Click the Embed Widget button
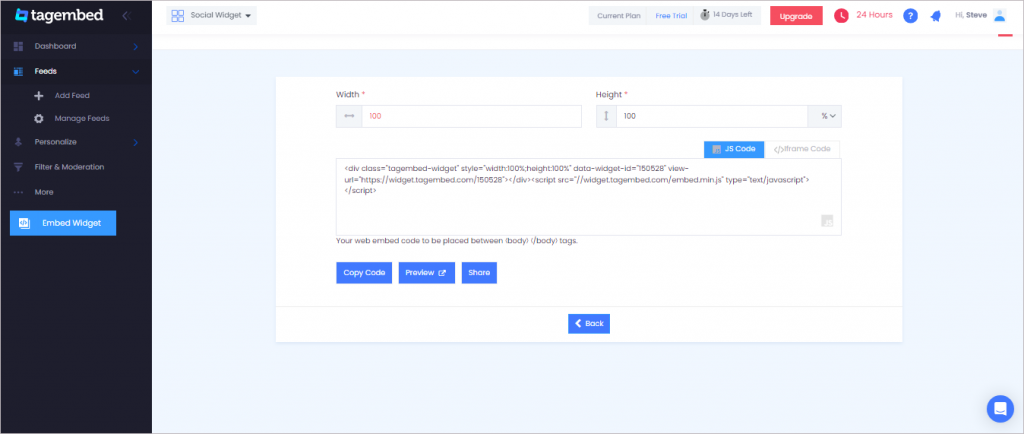Viewport: 1024px width, 434px height. pos(63,223)
